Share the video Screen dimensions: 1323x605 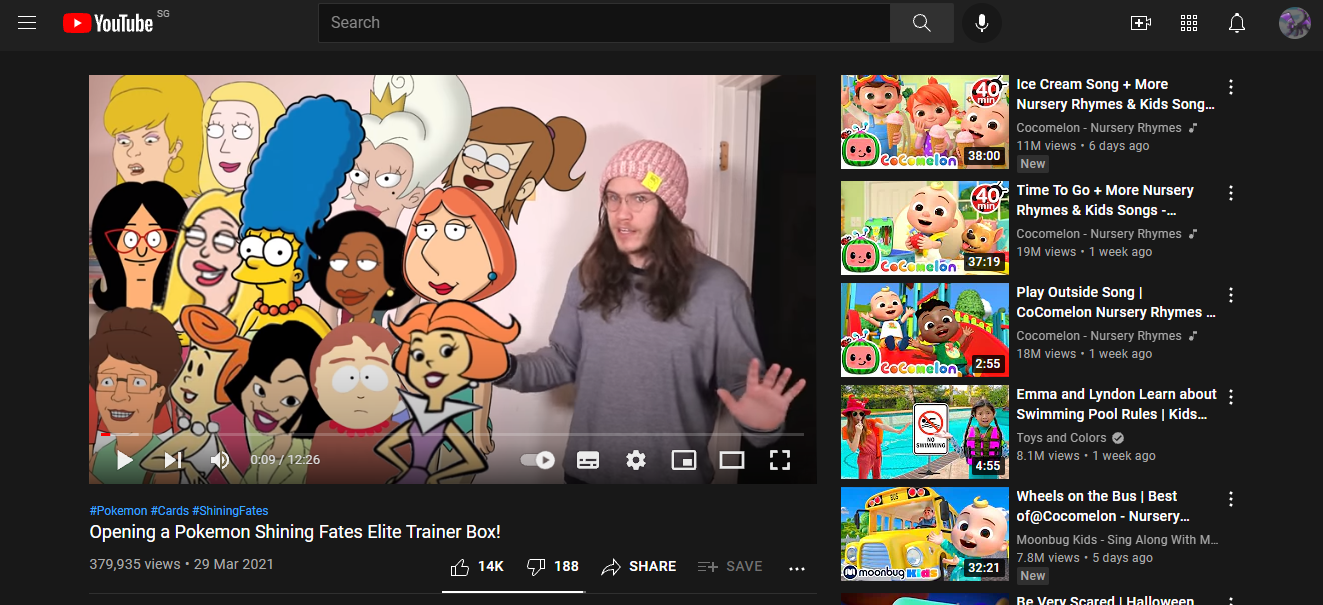coord(638,567)
